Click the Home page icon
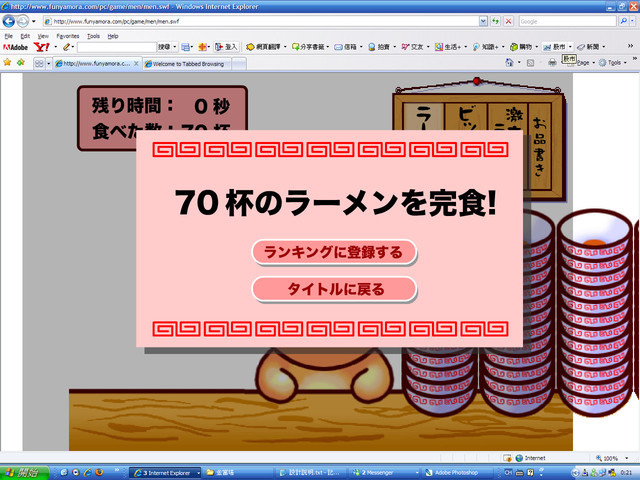Screen dimensions: 640x480 click(509, 62)
